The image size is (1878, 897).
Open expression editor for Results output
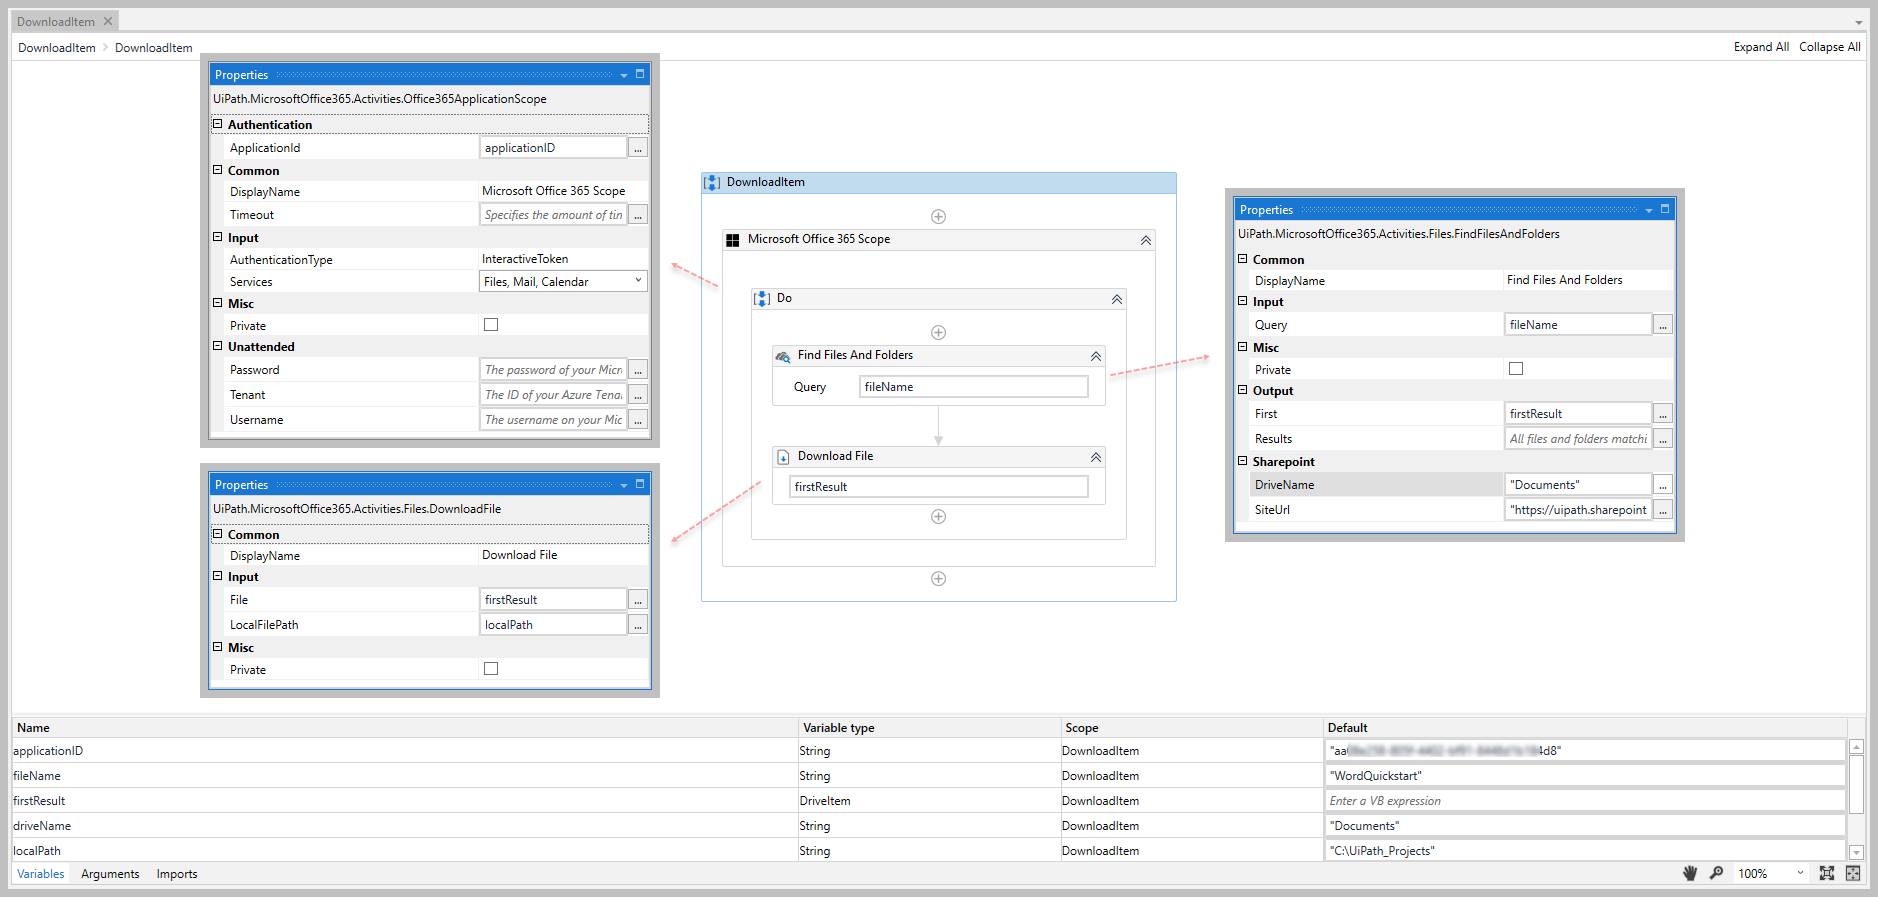tap(1663, 439)
